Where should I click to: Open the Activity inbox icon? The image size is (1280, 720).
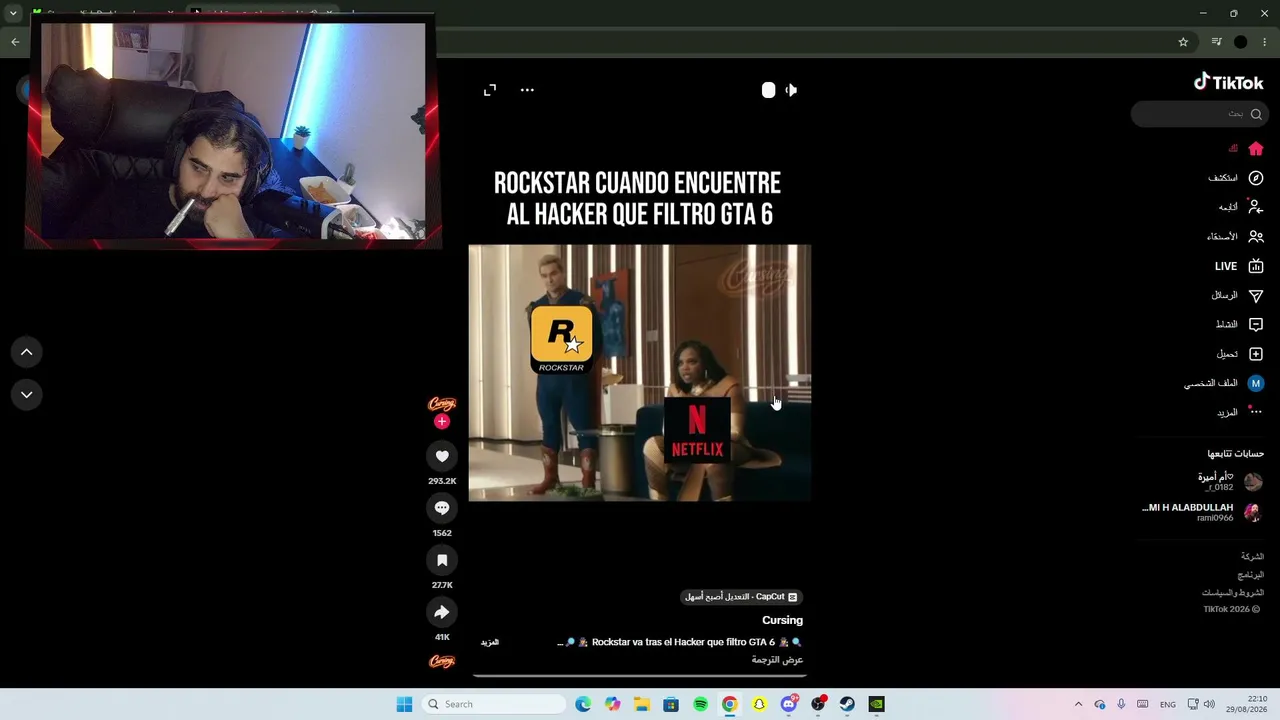click(x=1256, y=325)
